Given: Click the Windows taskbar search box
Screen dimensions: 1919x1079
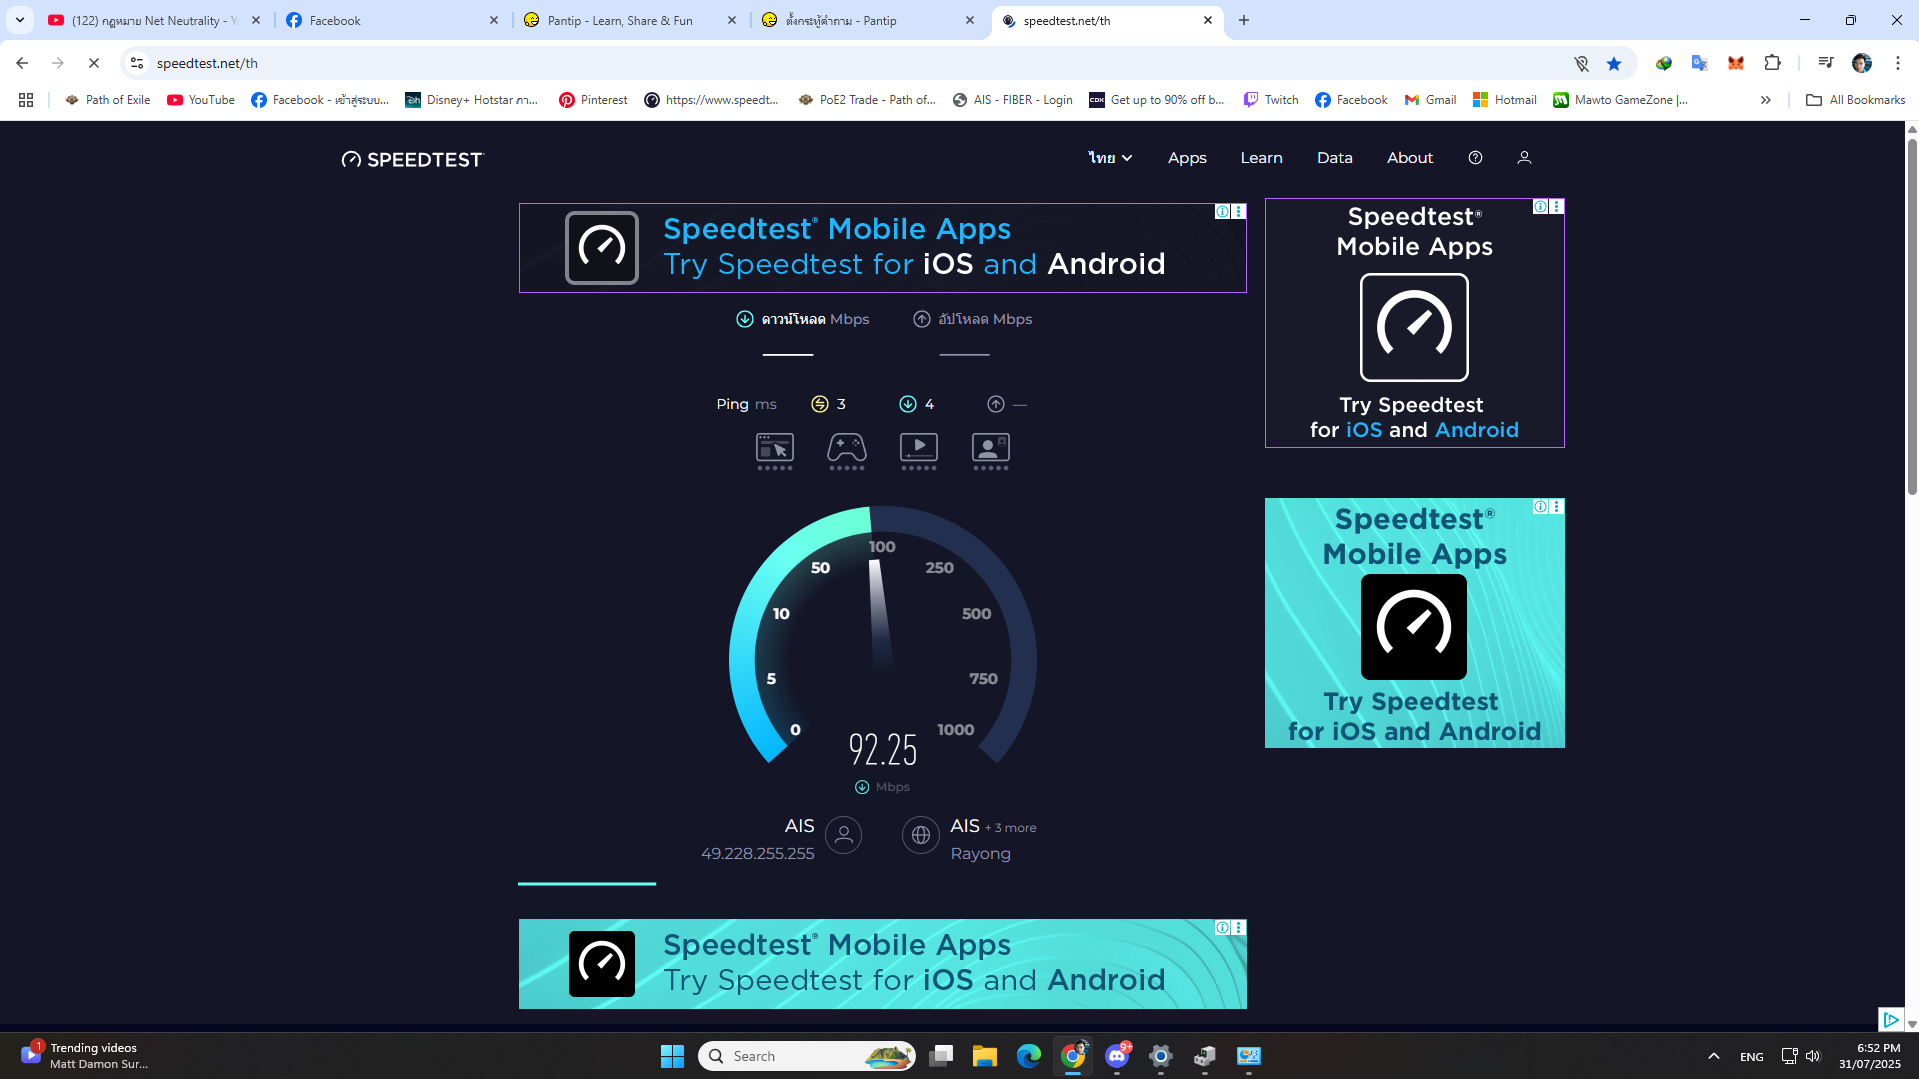Looking at the screenshot, I should [x=807, y=1056].
